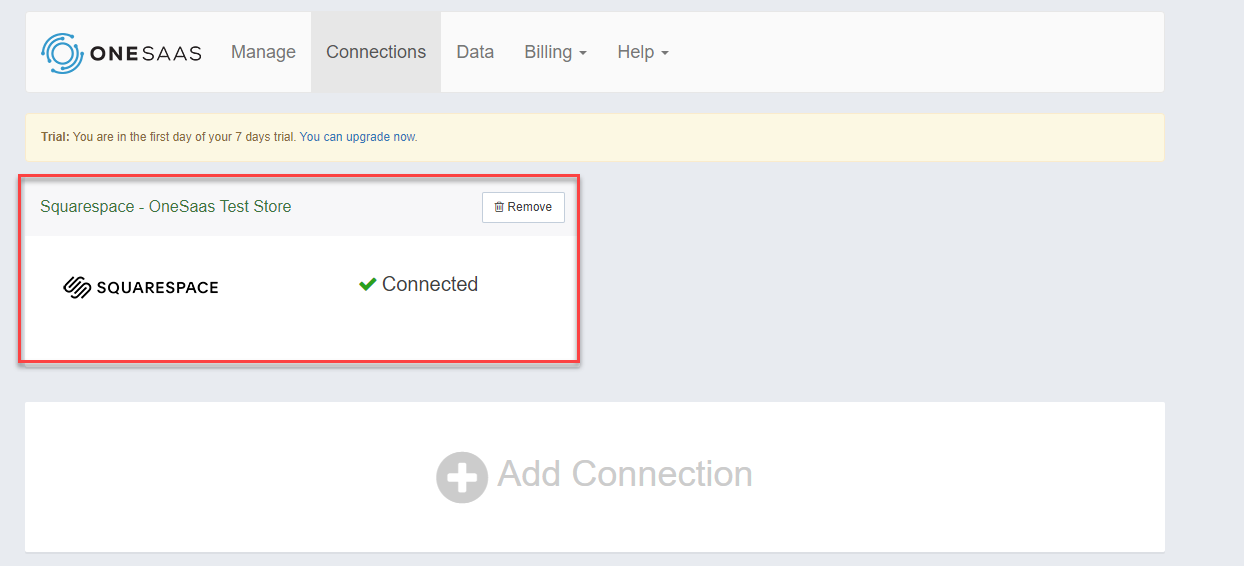Open the Billing dropdown menu
1244x566 pixels.
point(555,52)
